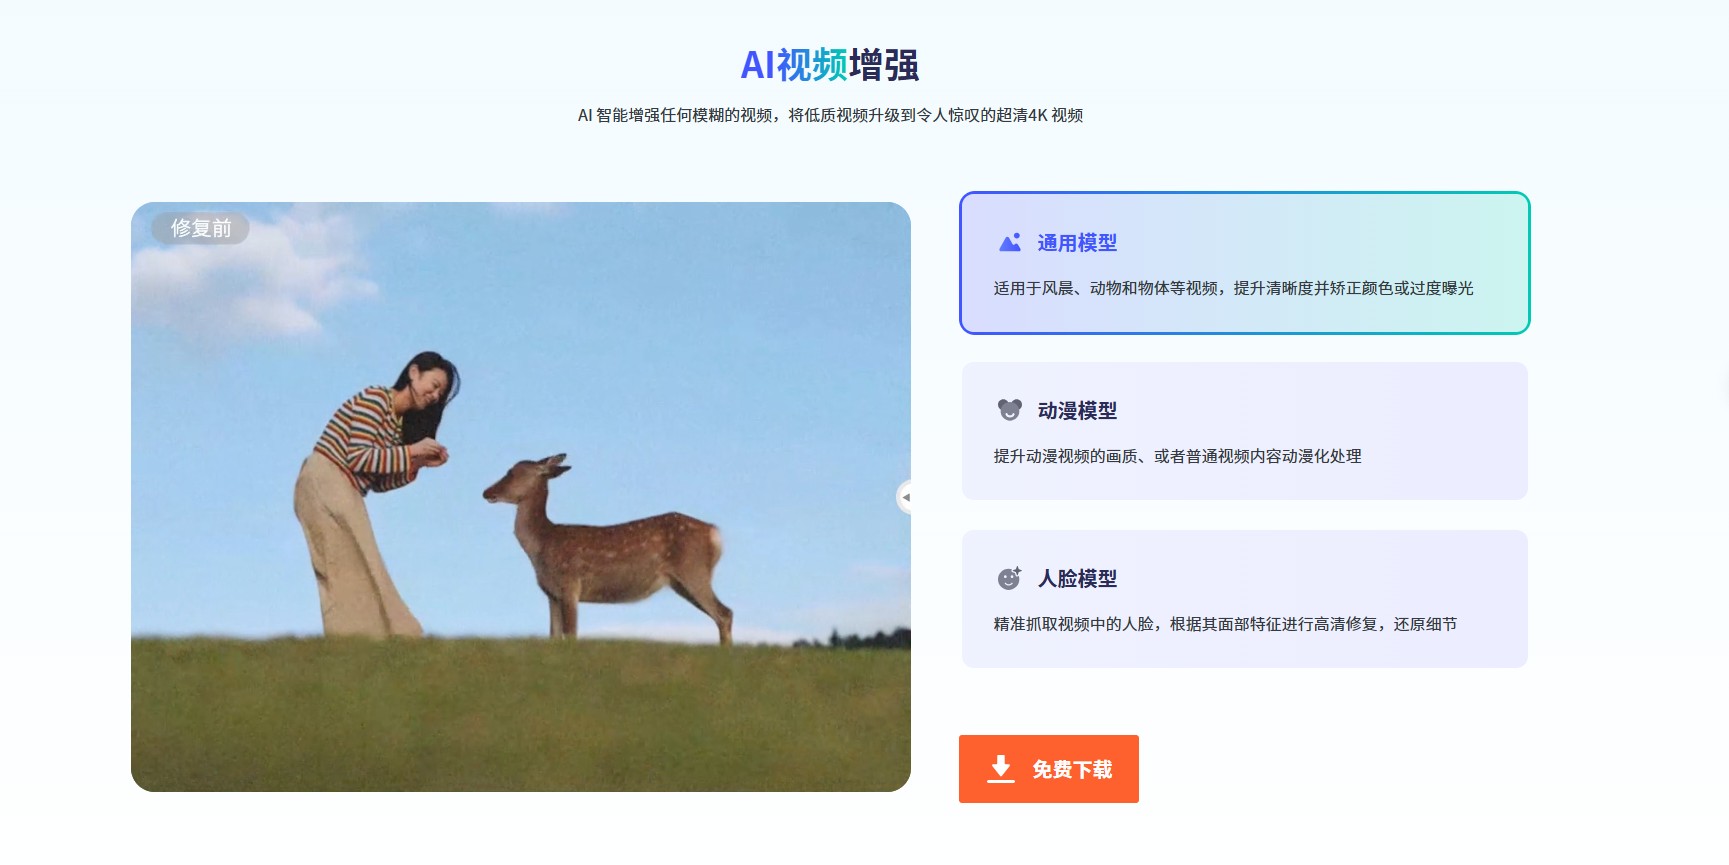
Task: Click the bear face icon beside 动漫模型
Action: tap(1010, 410)
